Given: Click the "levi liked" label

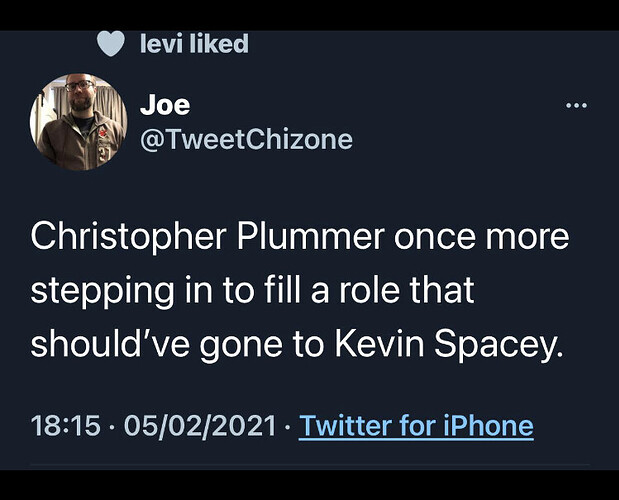Looking at the screenshot, I should coord(195,44).
